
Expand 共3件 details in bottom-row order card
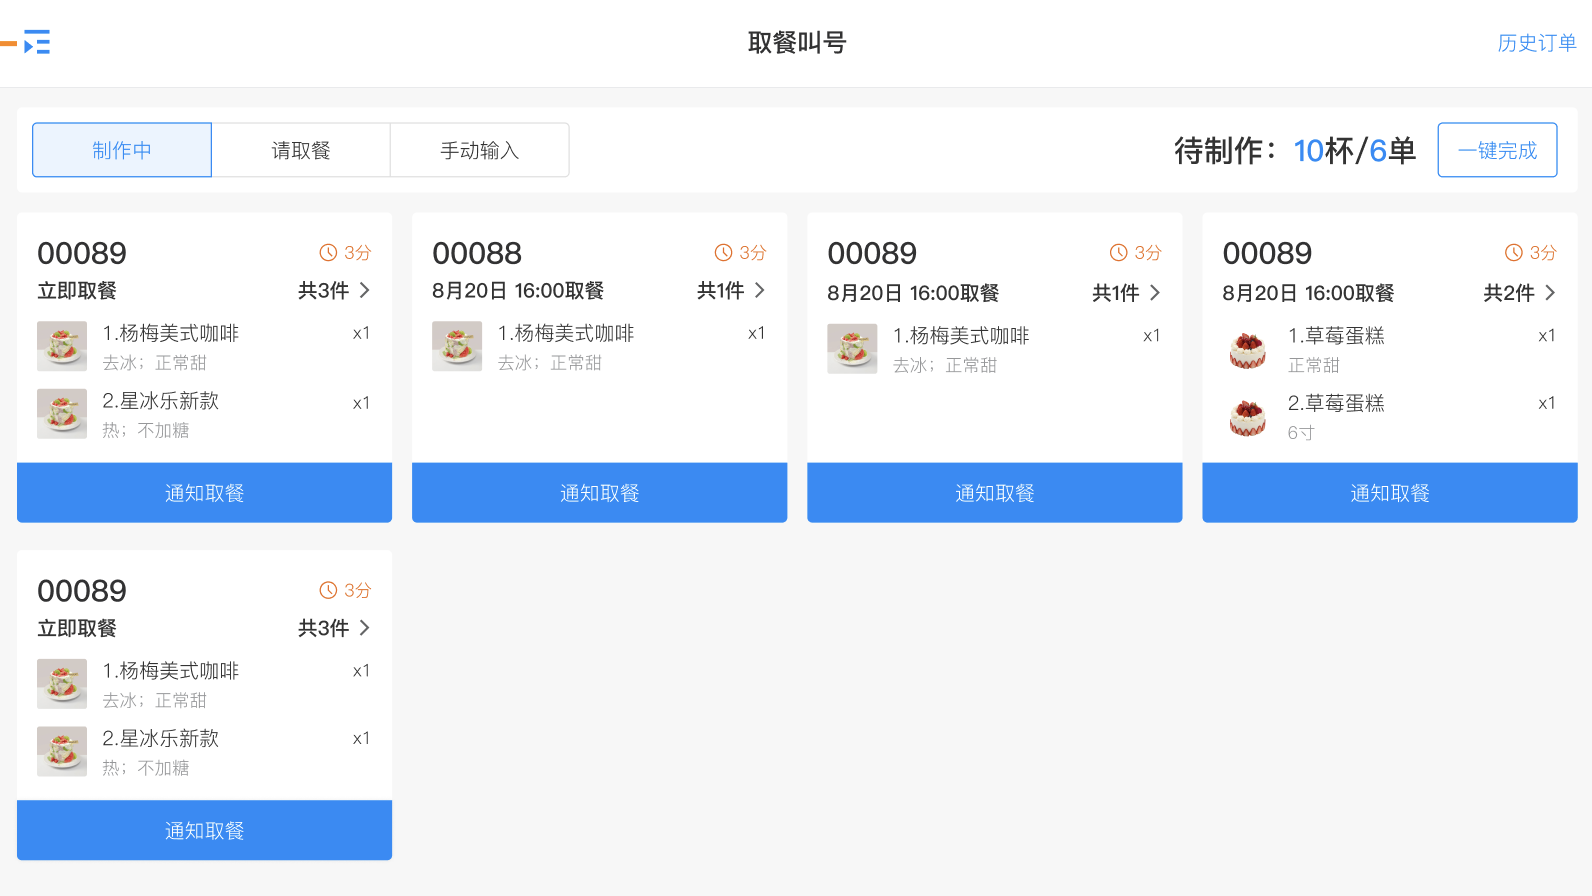pos(334,628)
